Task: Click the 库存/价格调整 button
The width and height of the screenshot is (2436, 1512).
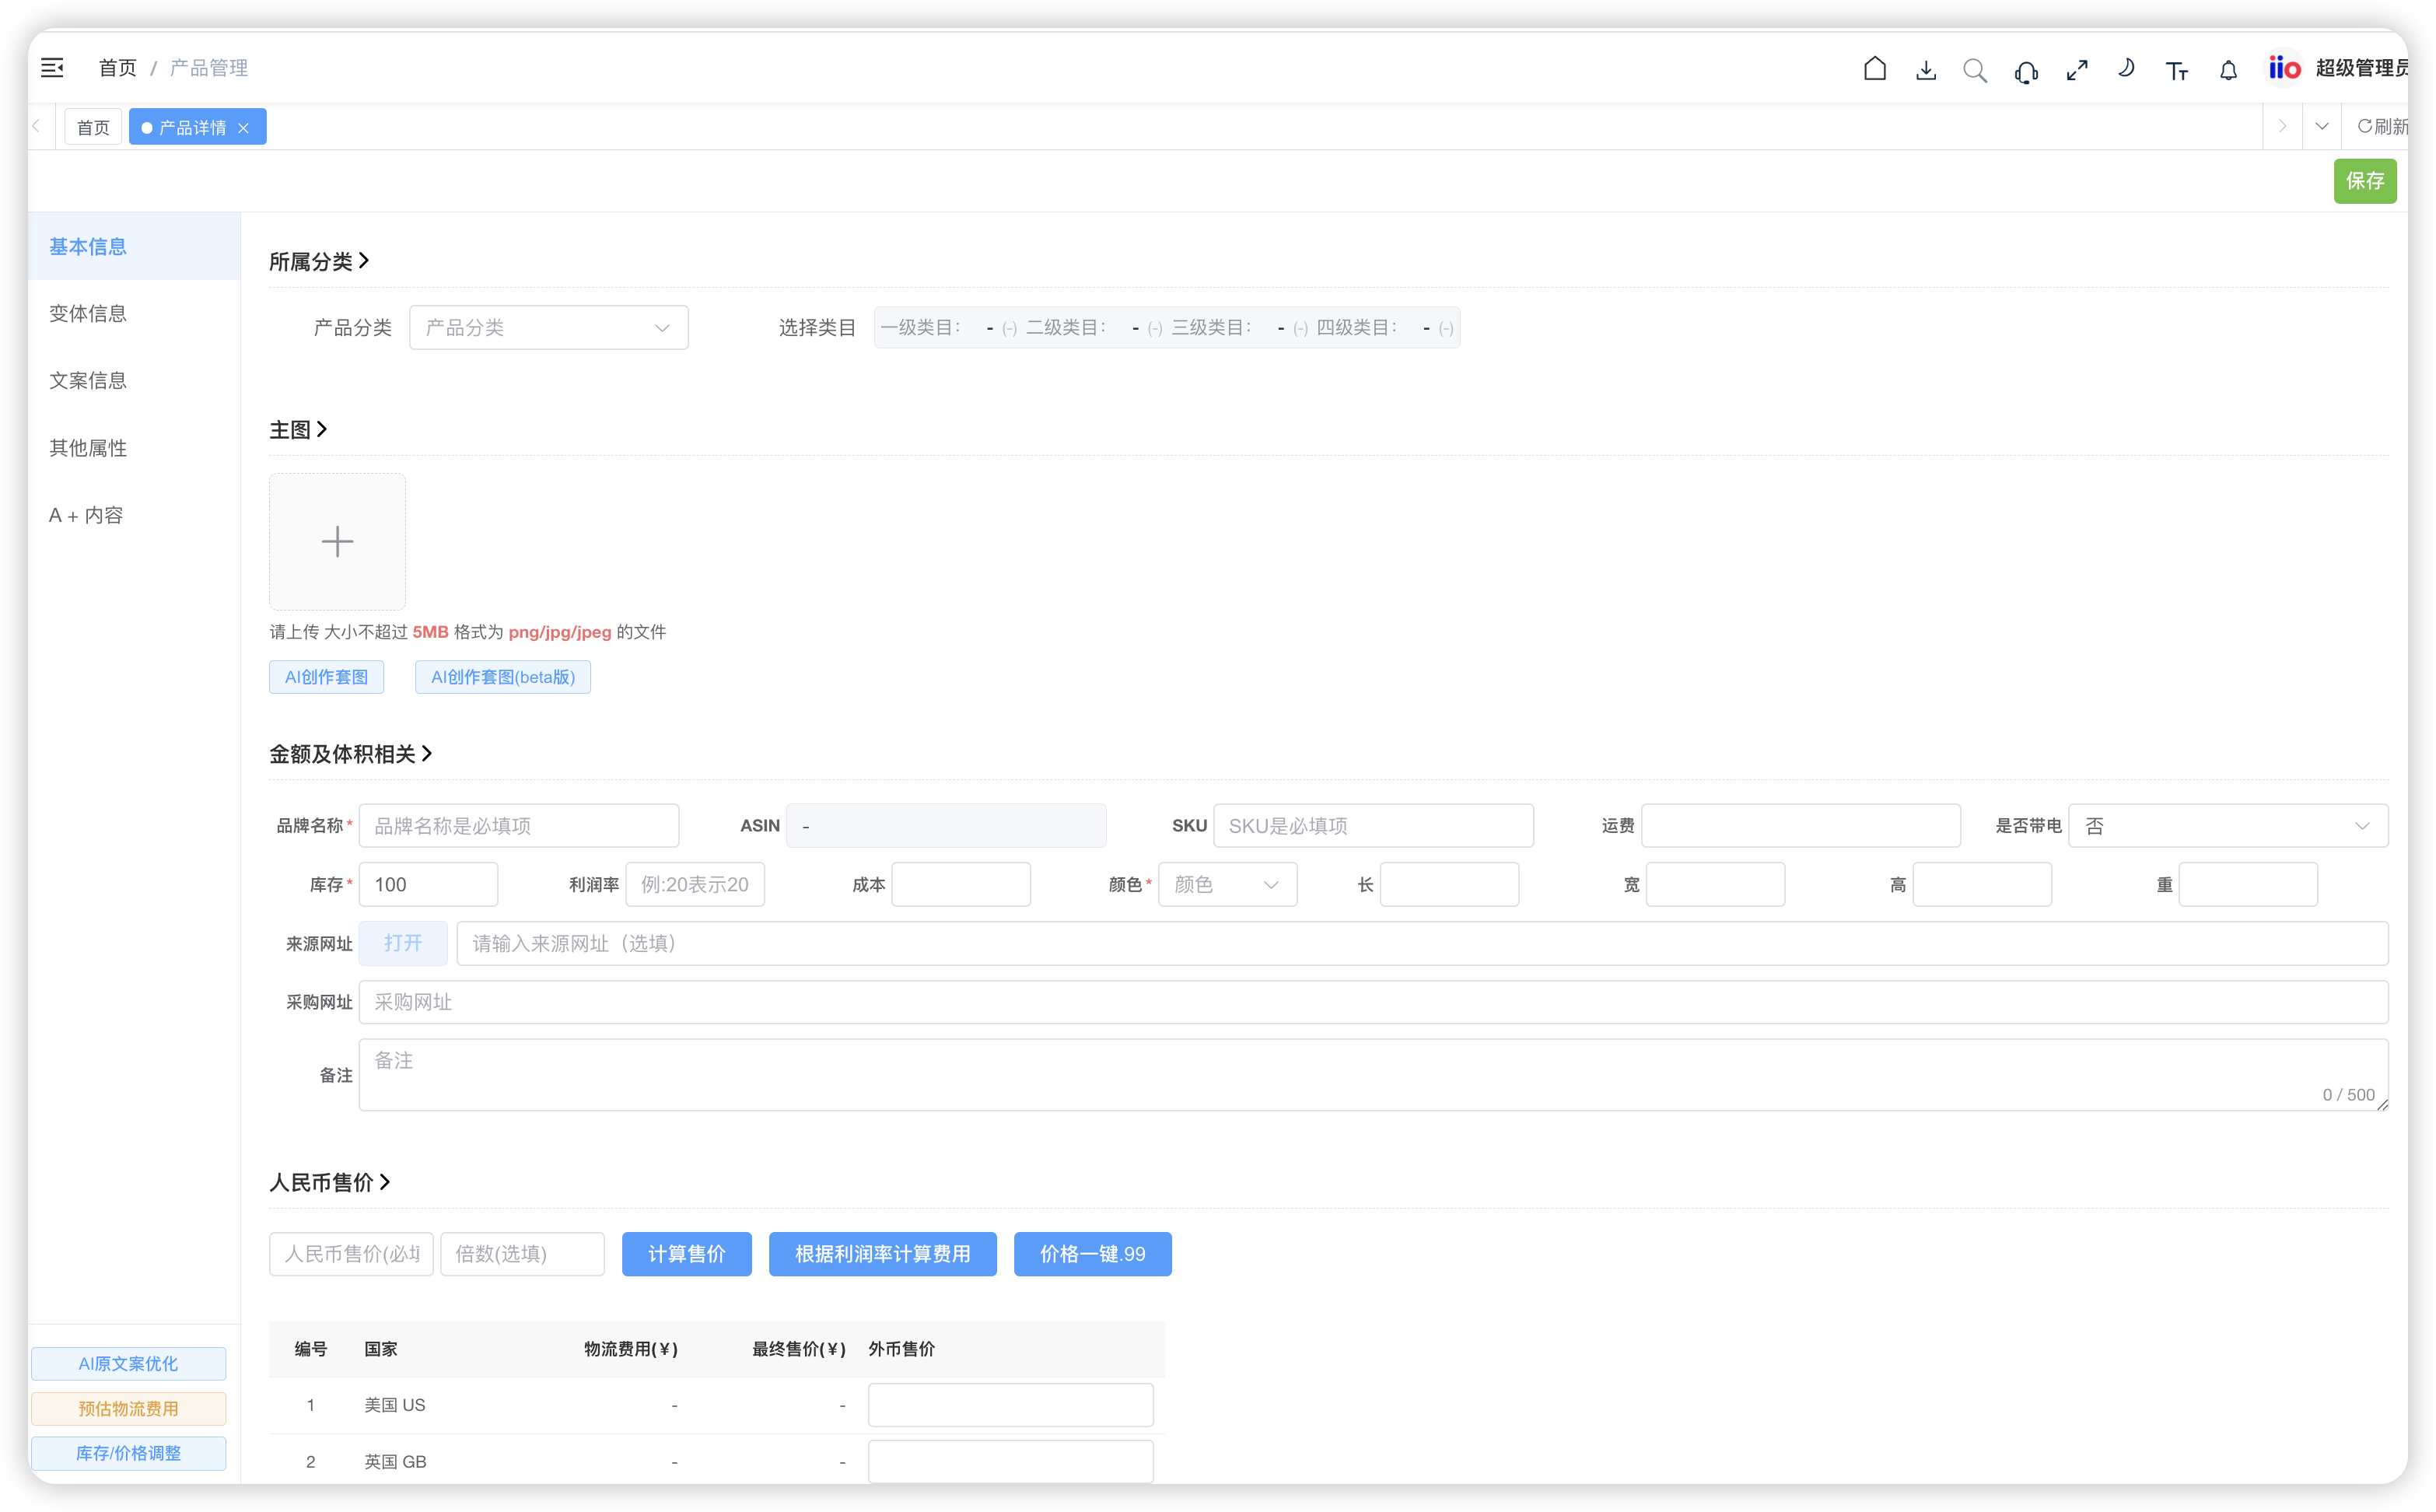Action: click(128, 1452)
